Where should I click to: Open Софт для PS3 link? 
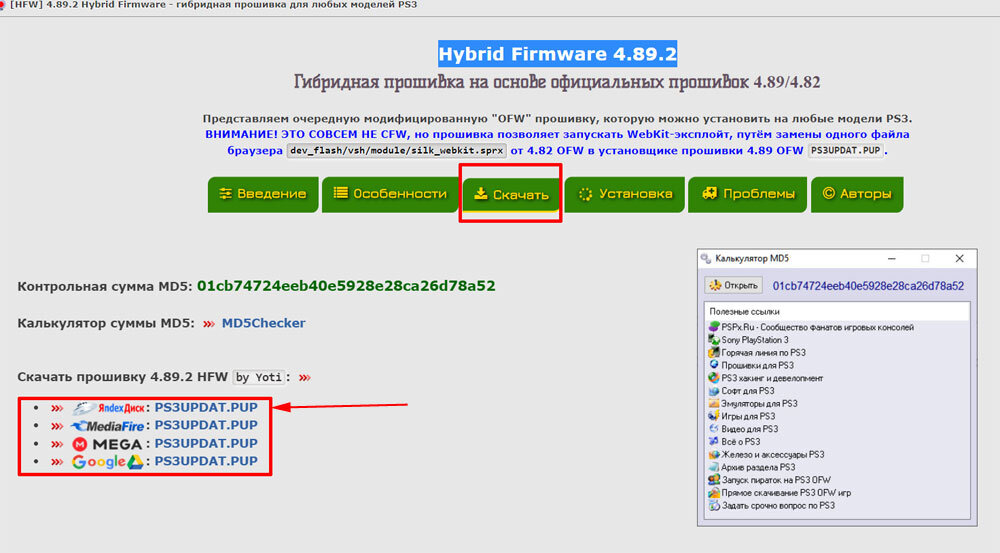tap(747, 391)
